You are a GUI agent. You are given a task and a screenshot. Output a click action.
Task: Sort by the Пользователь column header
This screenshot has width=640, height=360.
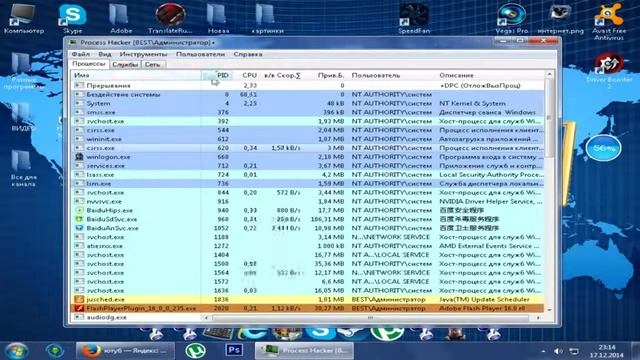pyautogui.click(x=392, y=75)
